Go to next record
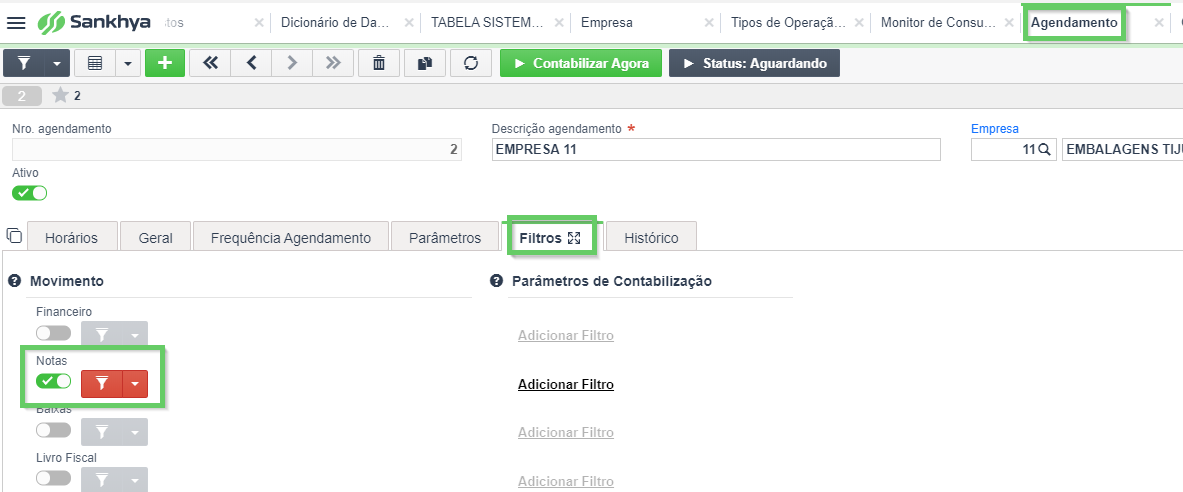This screenshot has width=1183, height=492. point(292,63)
